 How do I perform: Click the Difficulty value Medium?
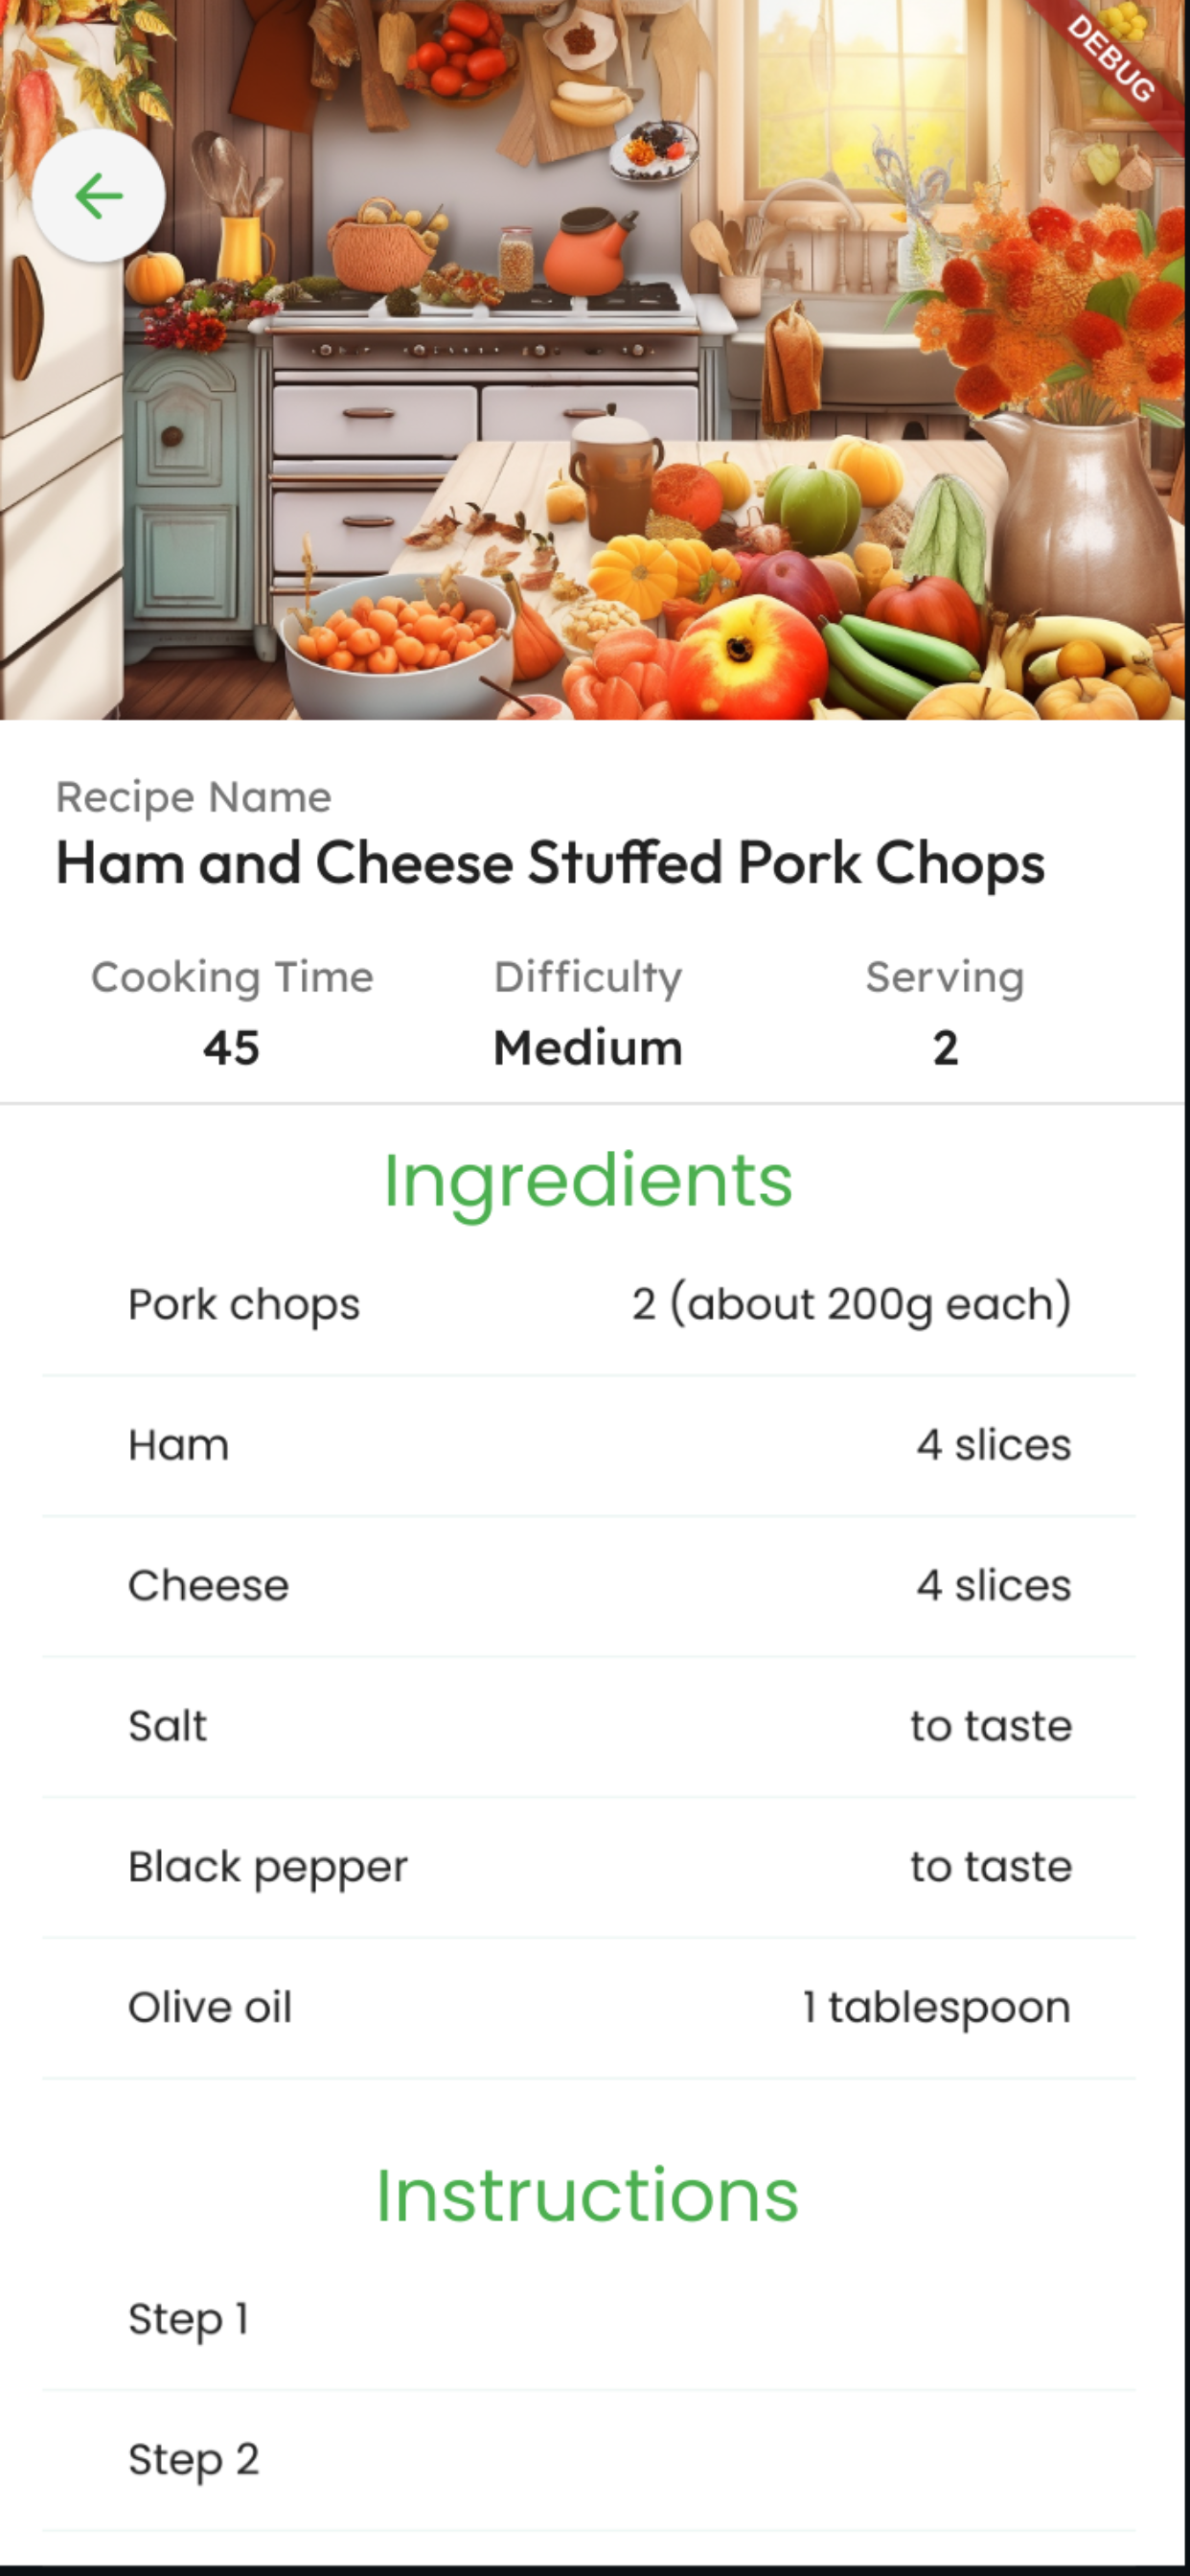pyautogui.click(x=588, y=1048)
